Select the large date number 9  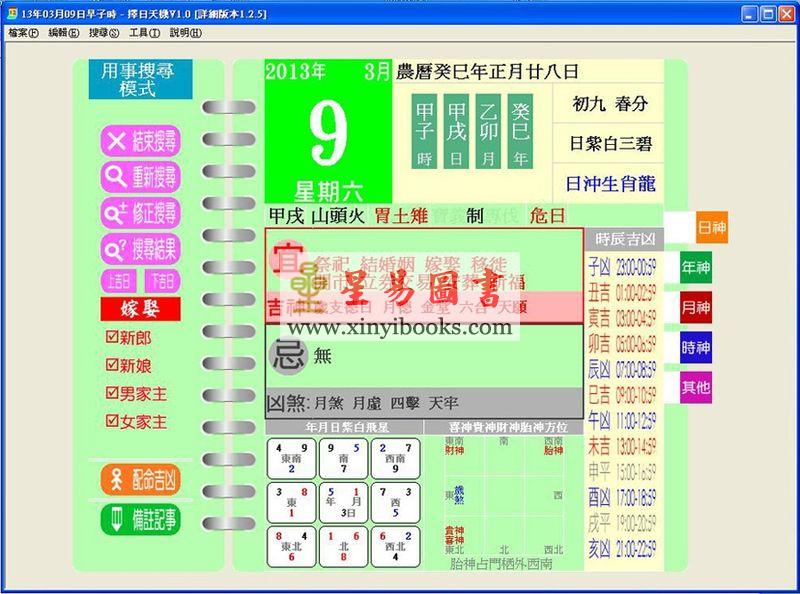point(328,134)
